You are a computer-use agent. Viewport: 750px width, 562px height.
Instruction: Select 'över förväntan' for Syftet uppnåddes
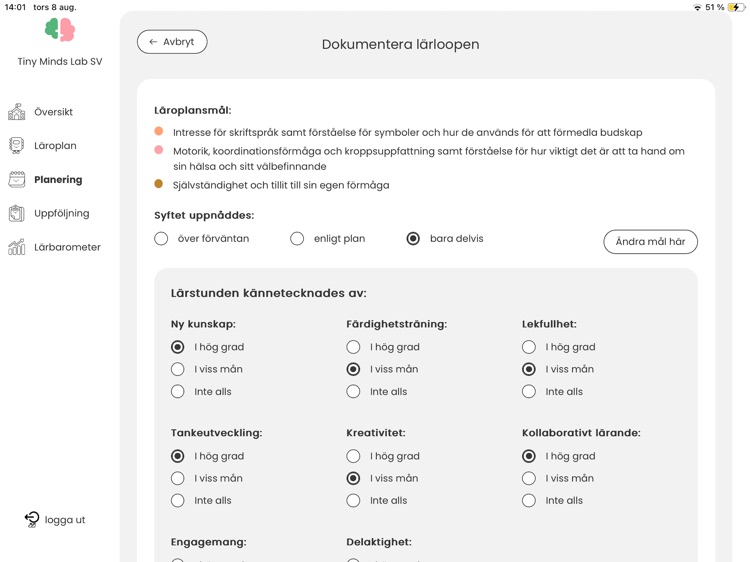(x=161, y=238)
